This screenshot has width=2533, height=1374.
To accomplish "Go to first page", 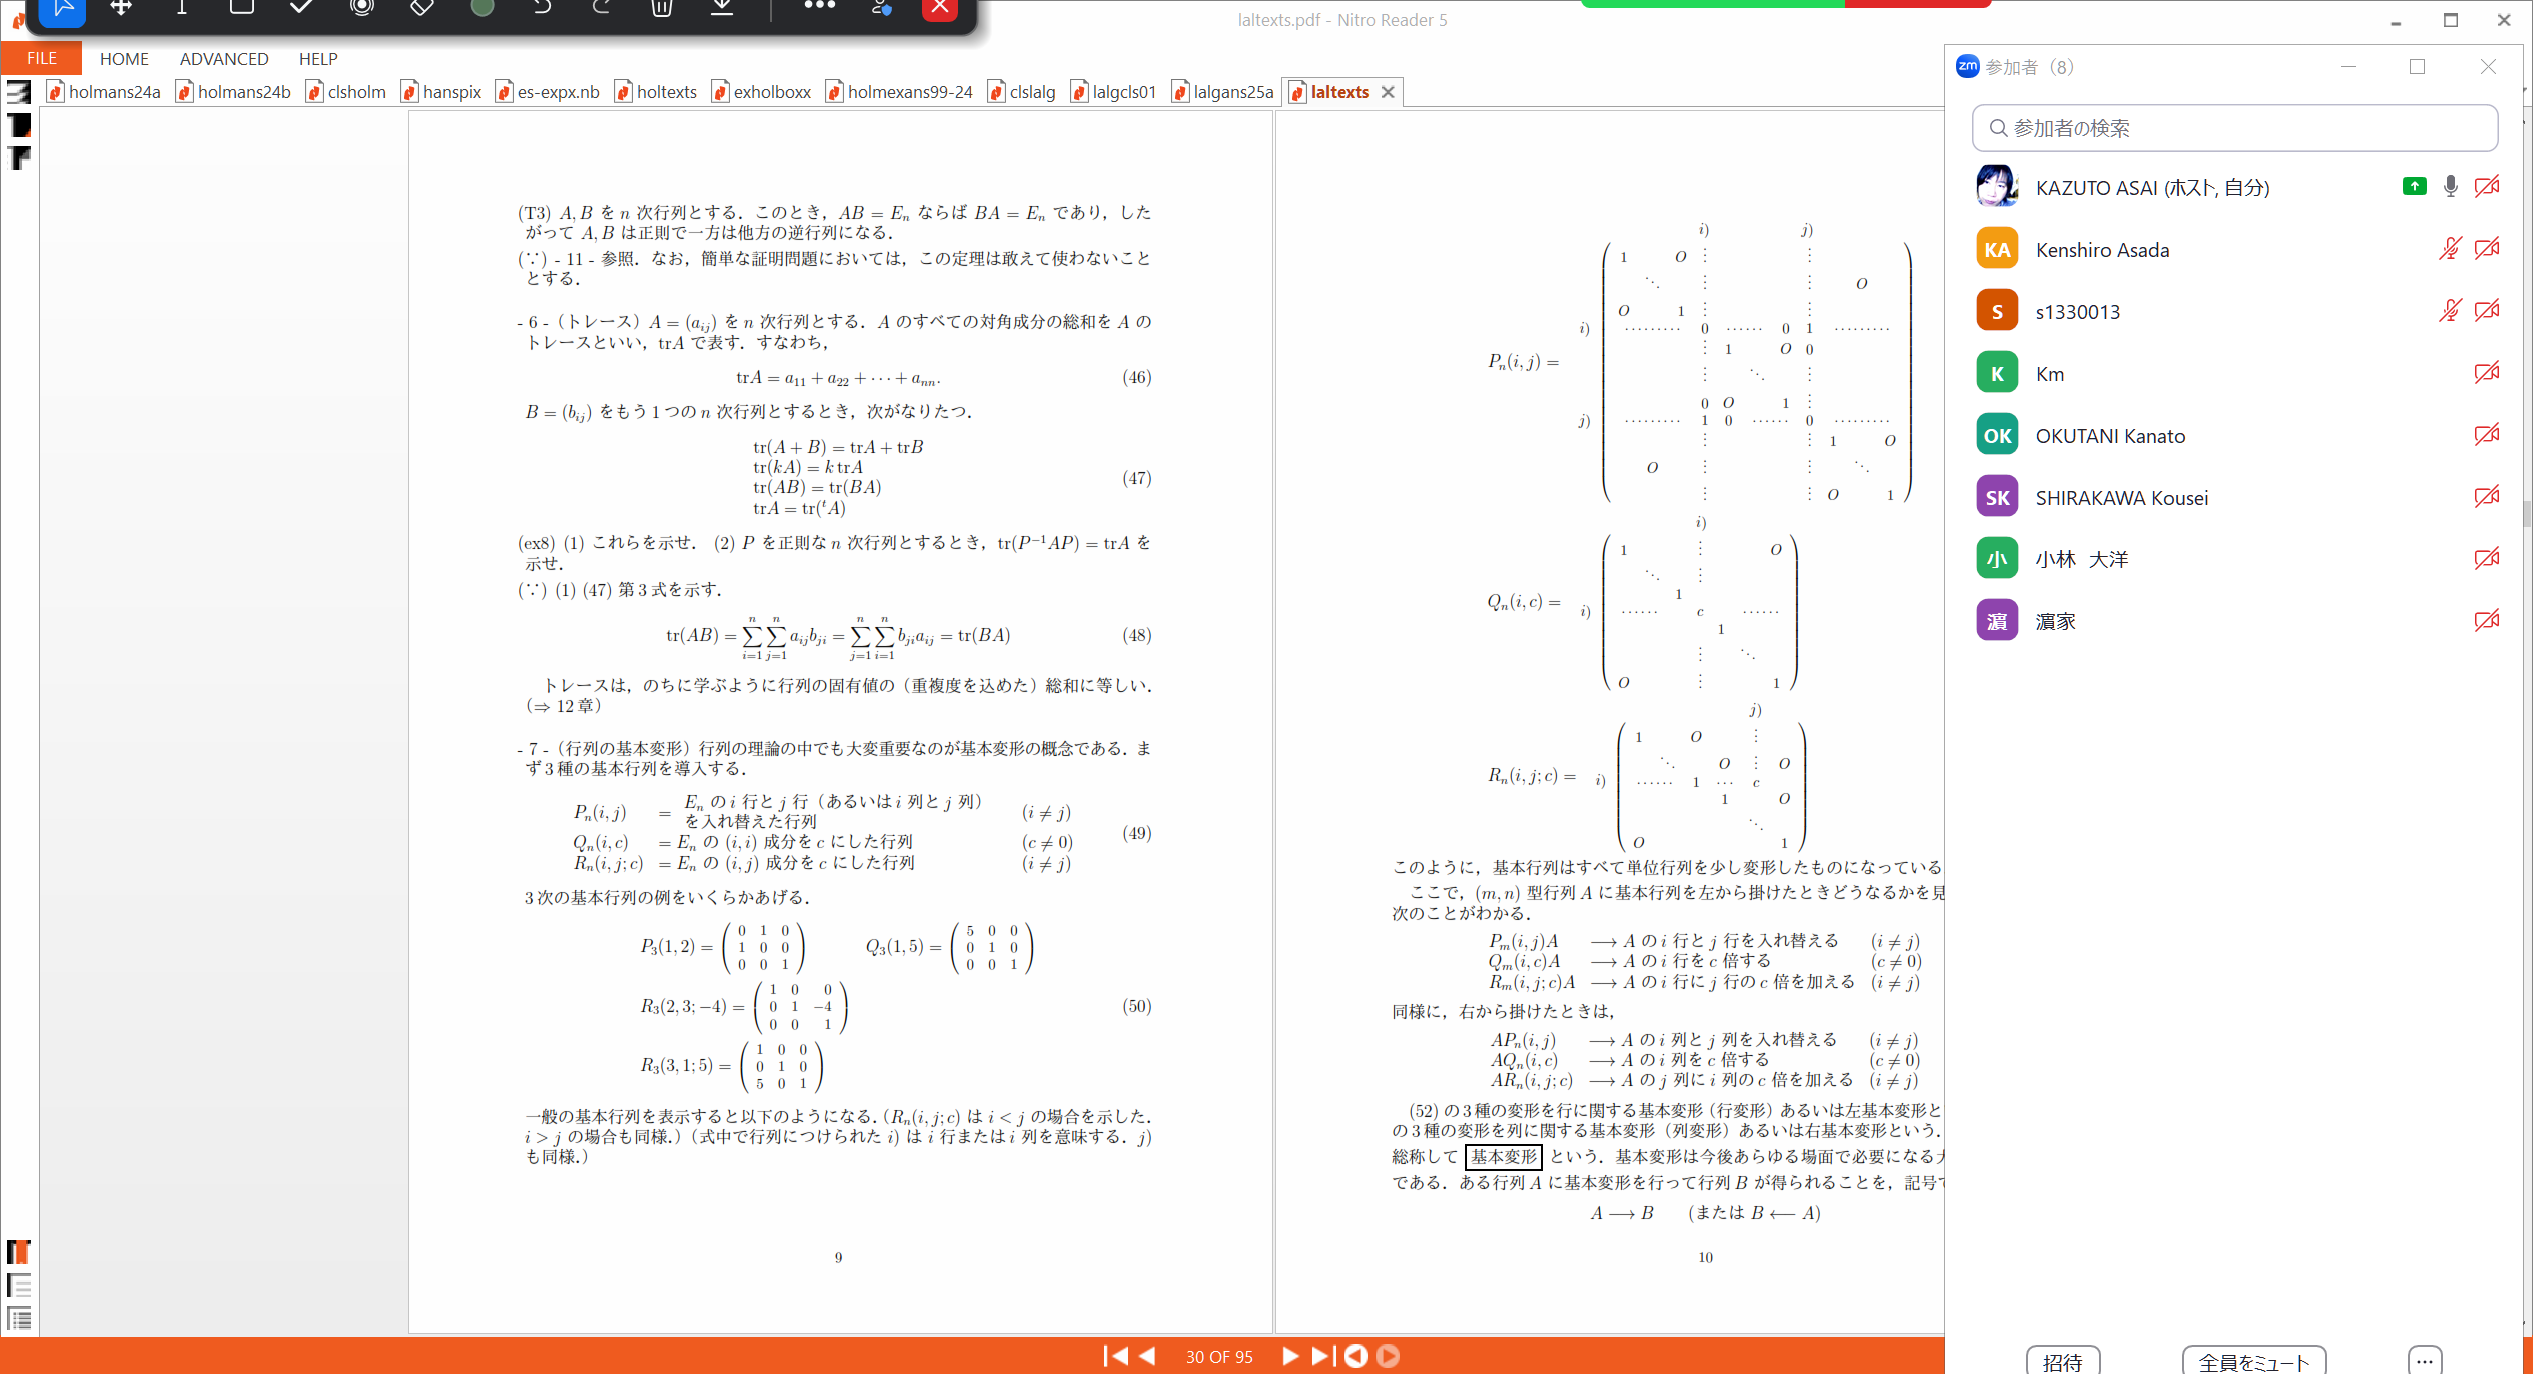I will click(1115, 1356).
